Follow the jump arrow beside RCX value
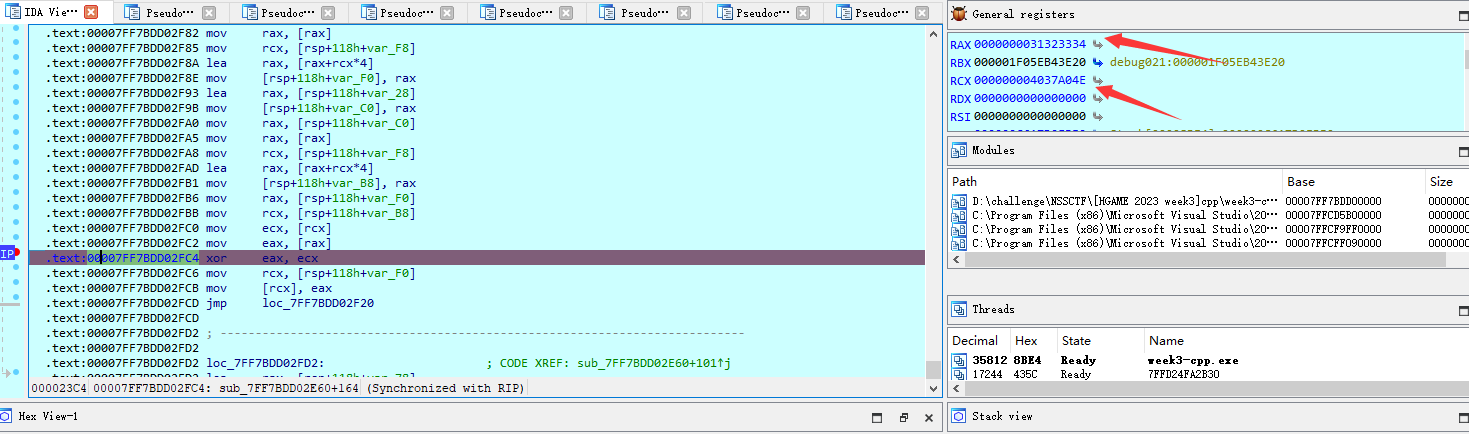Image resolution: width=1469 pixels, height=434 pixels. click(1097, 80)
